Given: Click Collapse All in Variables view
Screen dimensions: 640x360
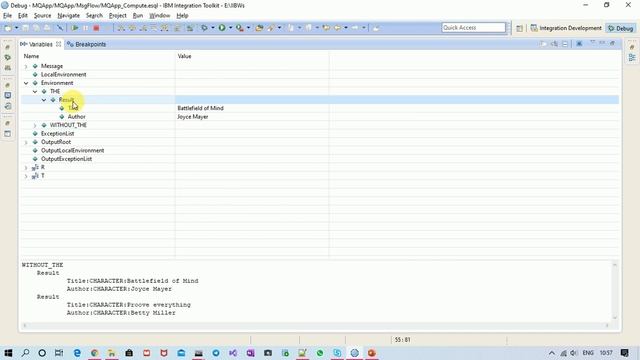Looking at the screenshot, I should [565, 44].
